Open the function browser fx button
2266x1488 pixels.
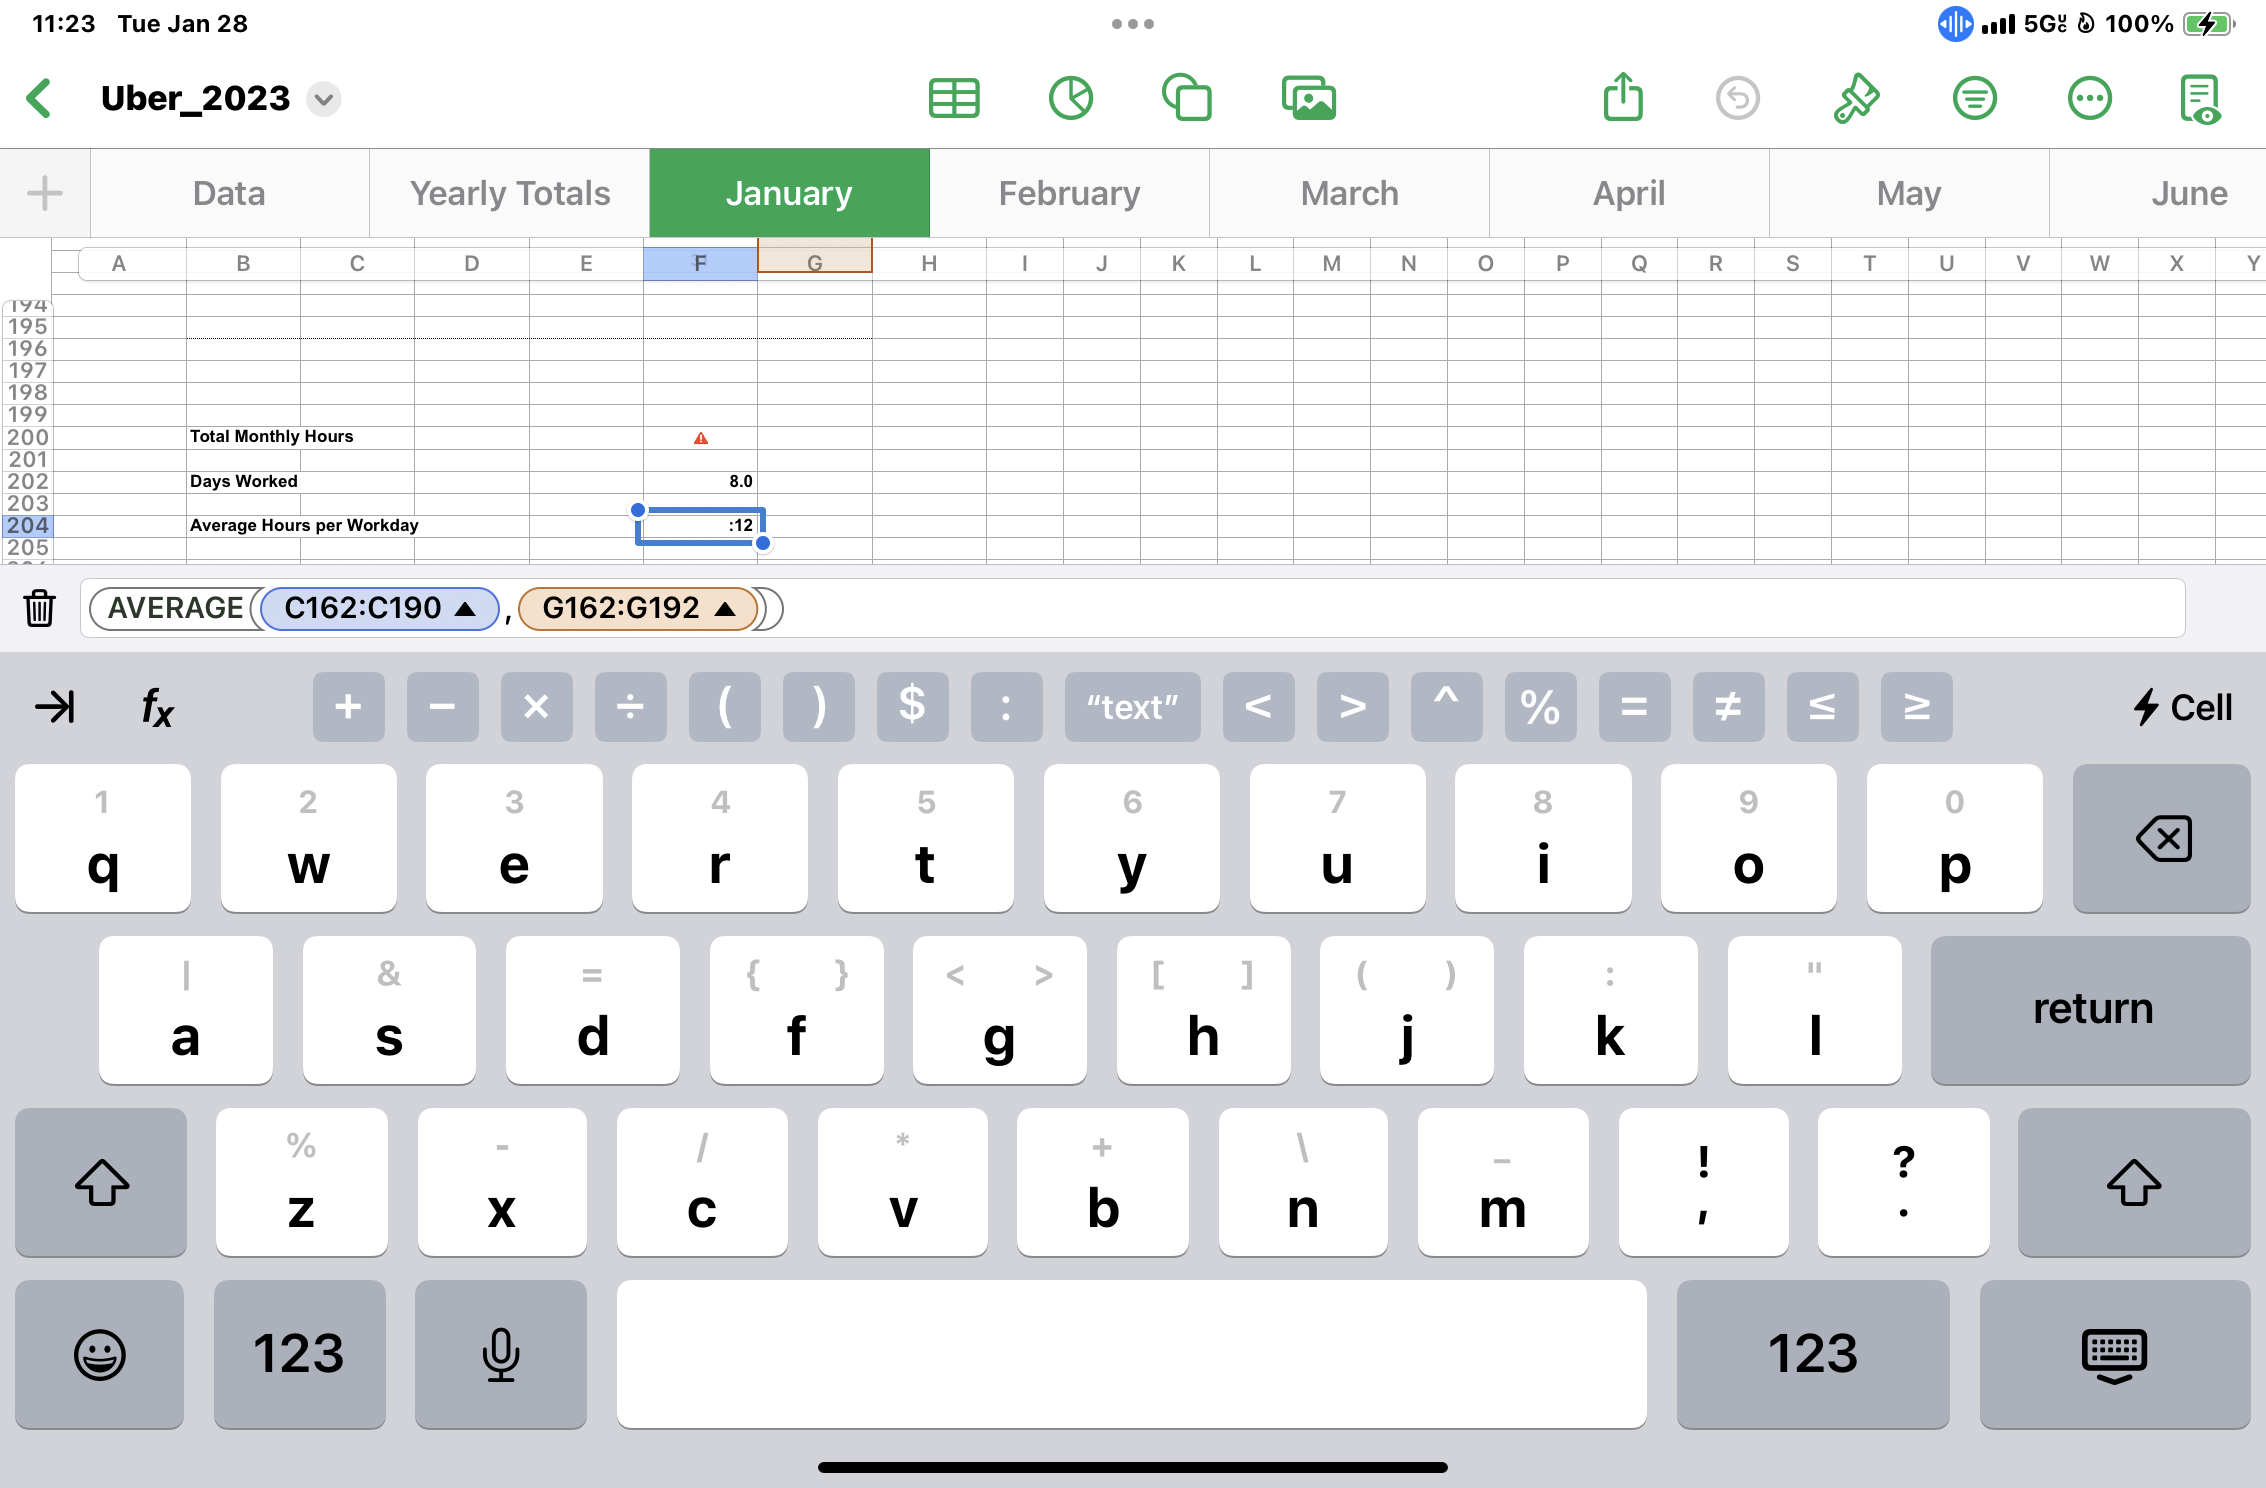pos(157,707)
